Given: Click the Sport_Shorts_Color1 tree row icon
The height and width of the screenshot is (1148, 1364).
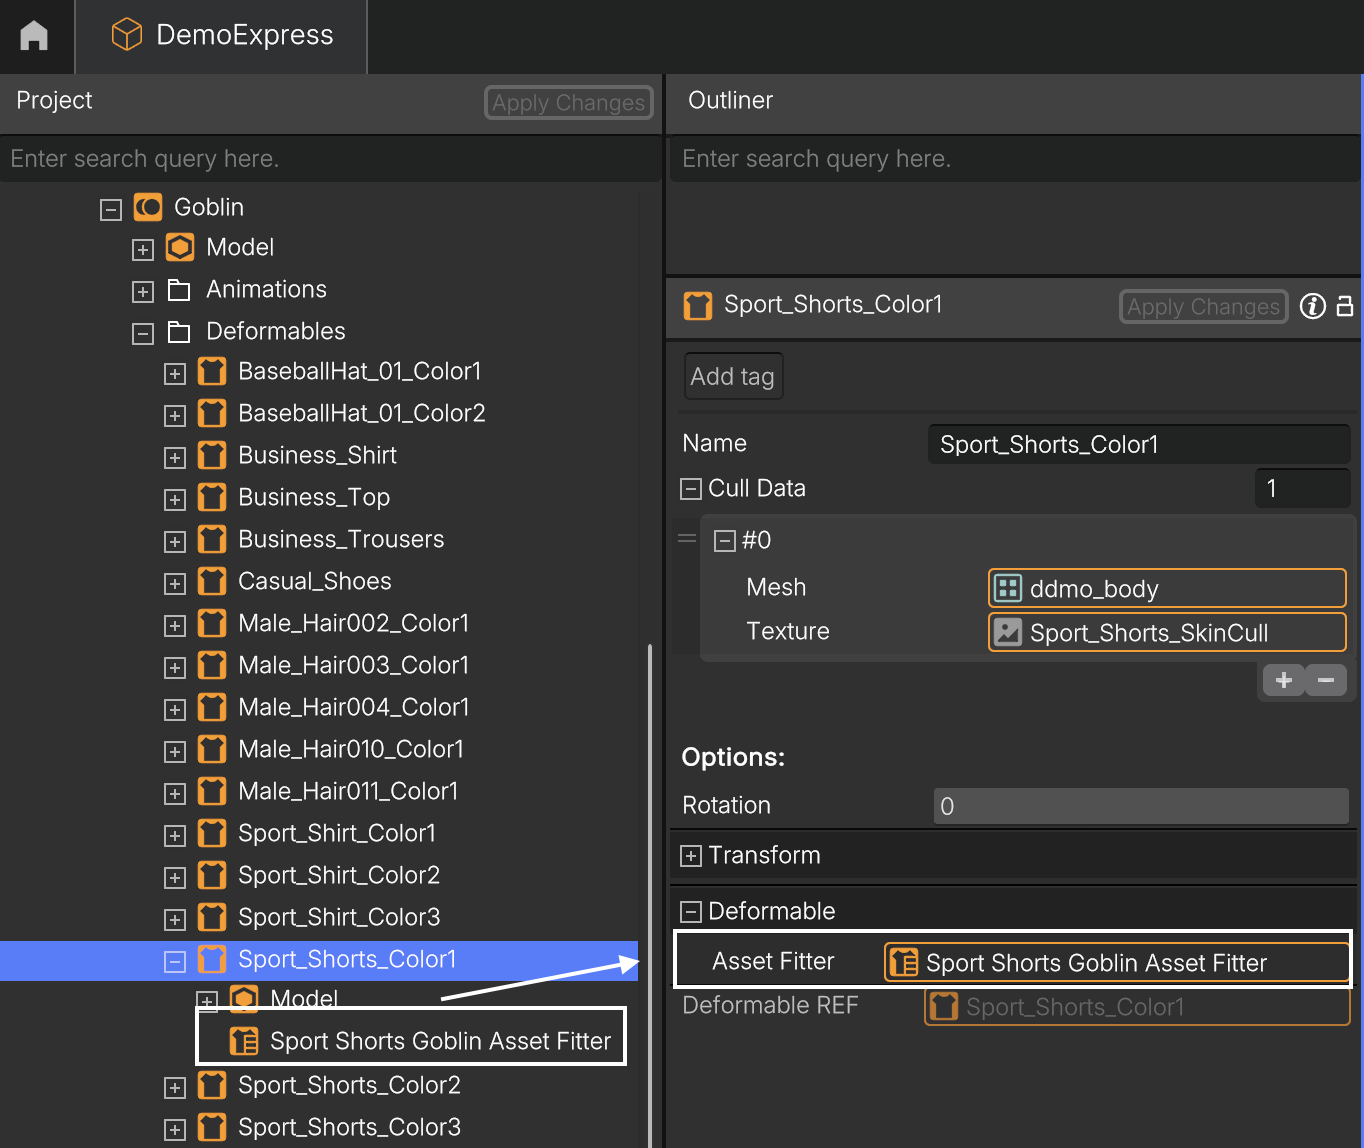Looking at the screenshot, I should click(x=212, y=960).
